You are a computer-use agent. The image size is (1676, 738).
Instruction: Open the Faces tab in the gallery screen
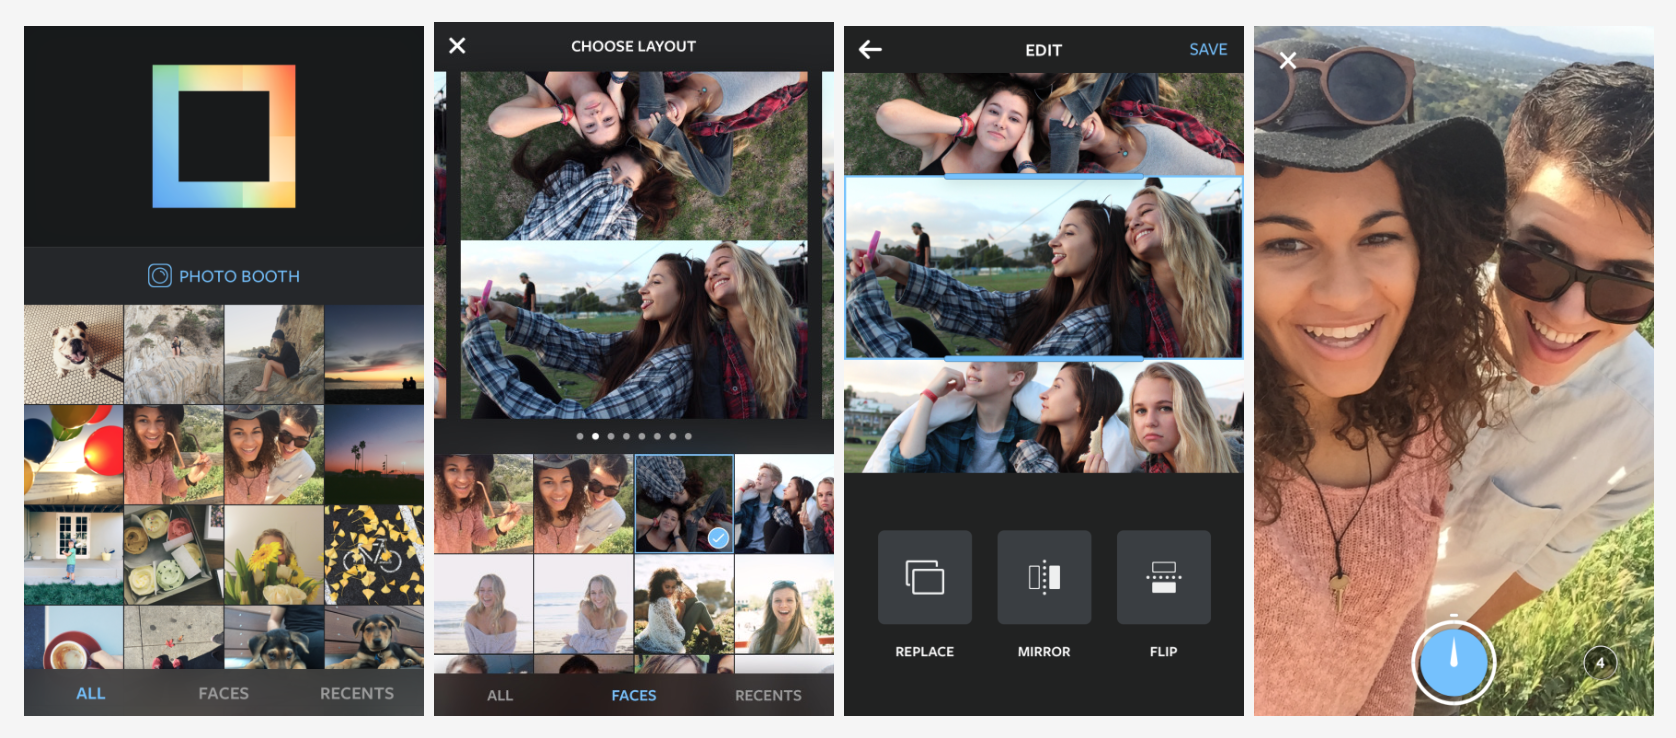223,693
